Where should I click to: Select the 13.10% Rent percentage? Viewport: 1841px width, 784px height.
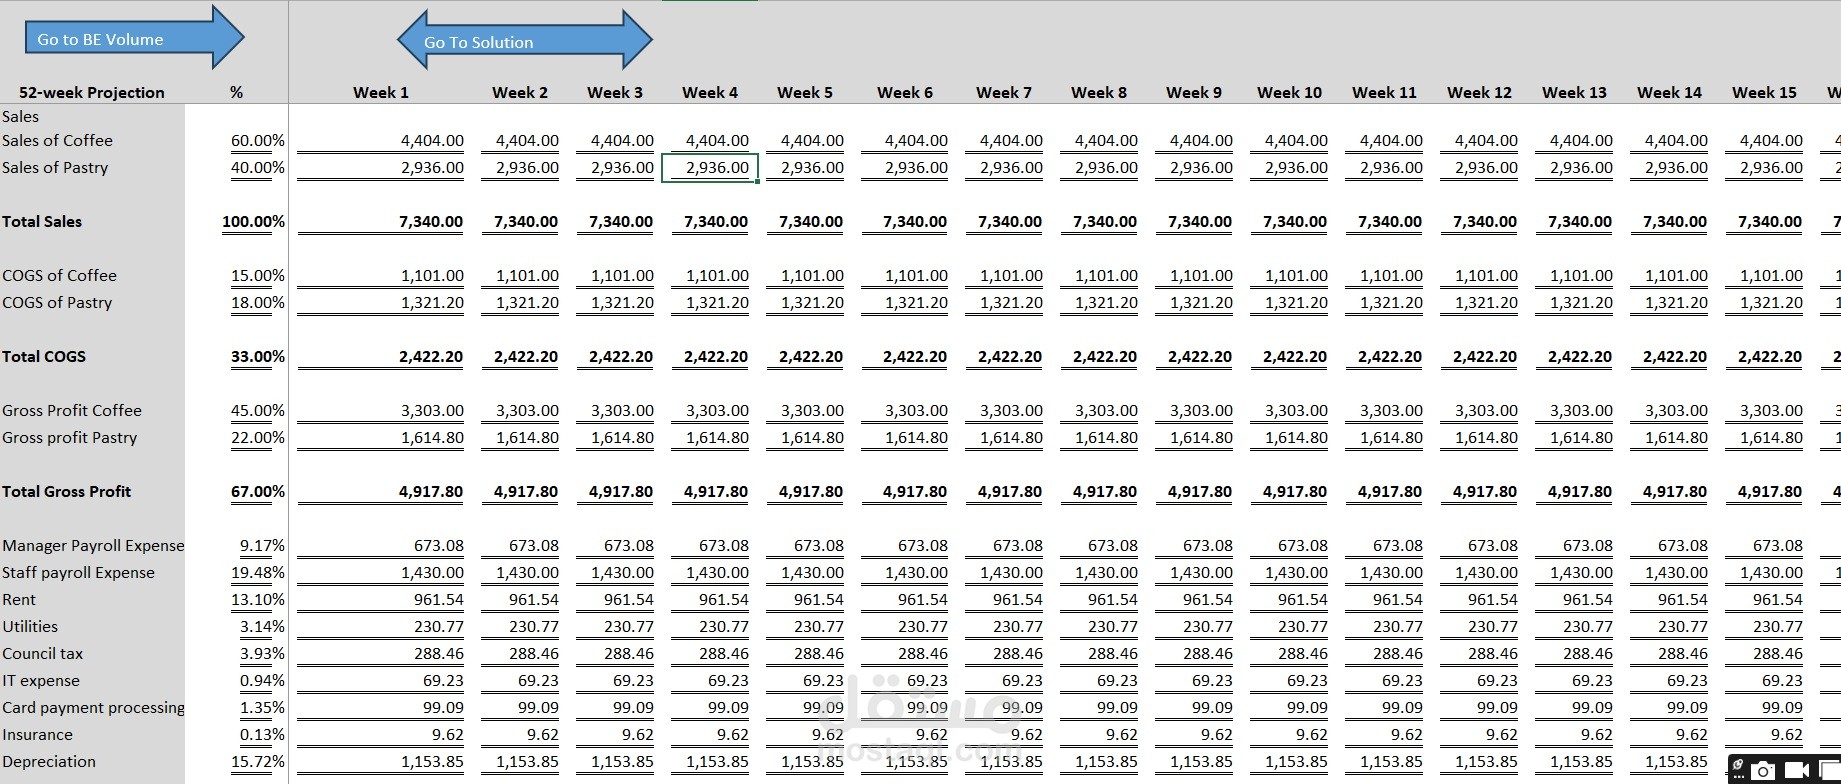(x=258, y=599)
